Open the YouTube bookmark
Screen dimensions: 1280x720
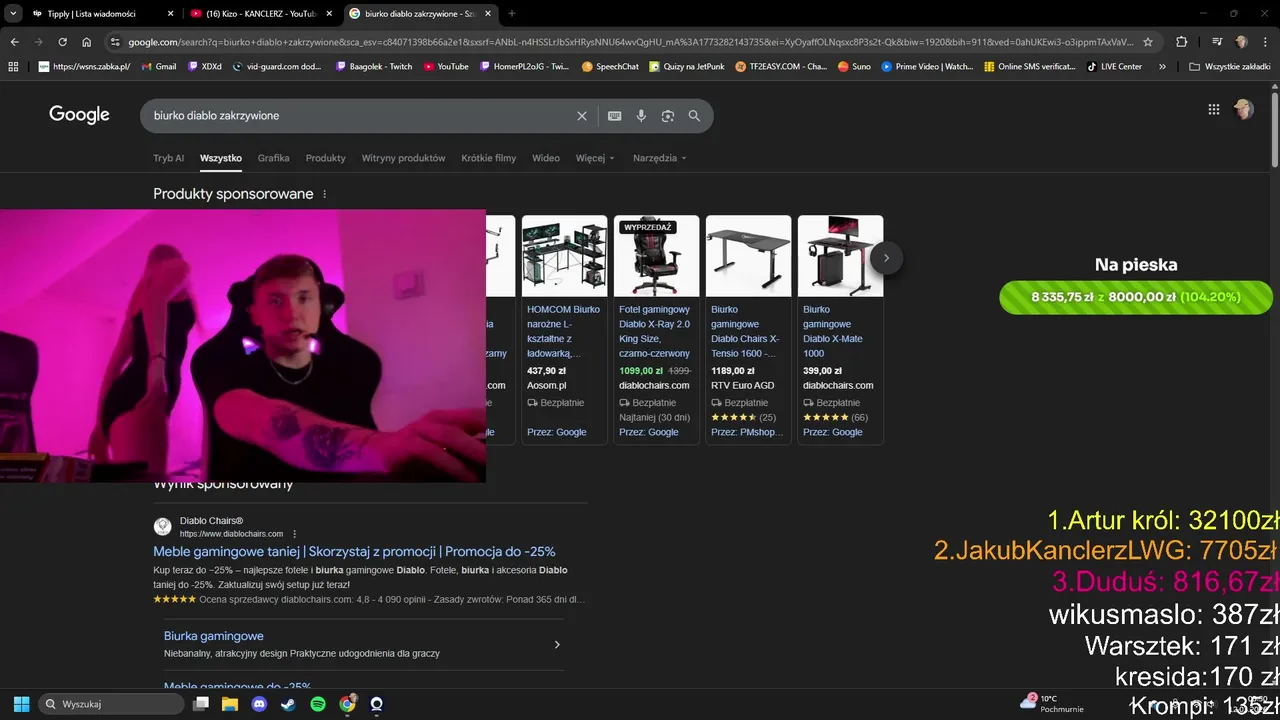pyautogui.click(x=446, y=67)
